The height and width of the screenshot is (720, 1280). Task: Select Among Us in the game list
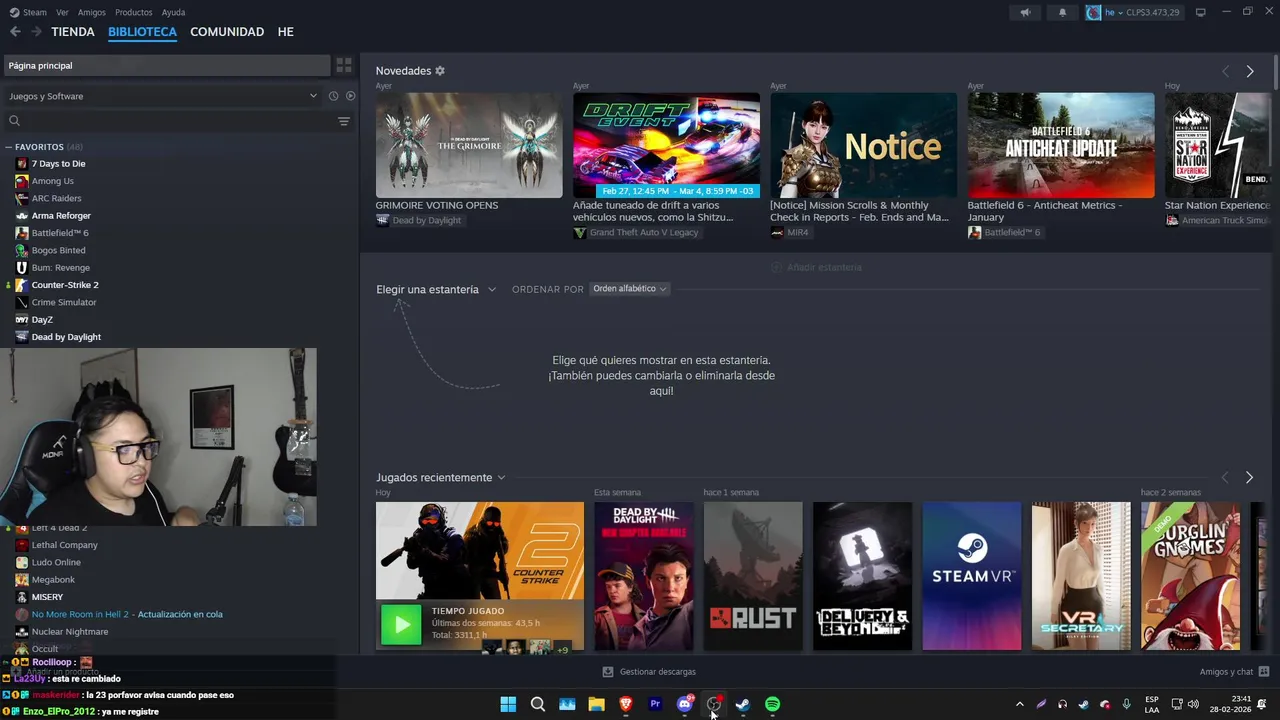pos(52,181)
